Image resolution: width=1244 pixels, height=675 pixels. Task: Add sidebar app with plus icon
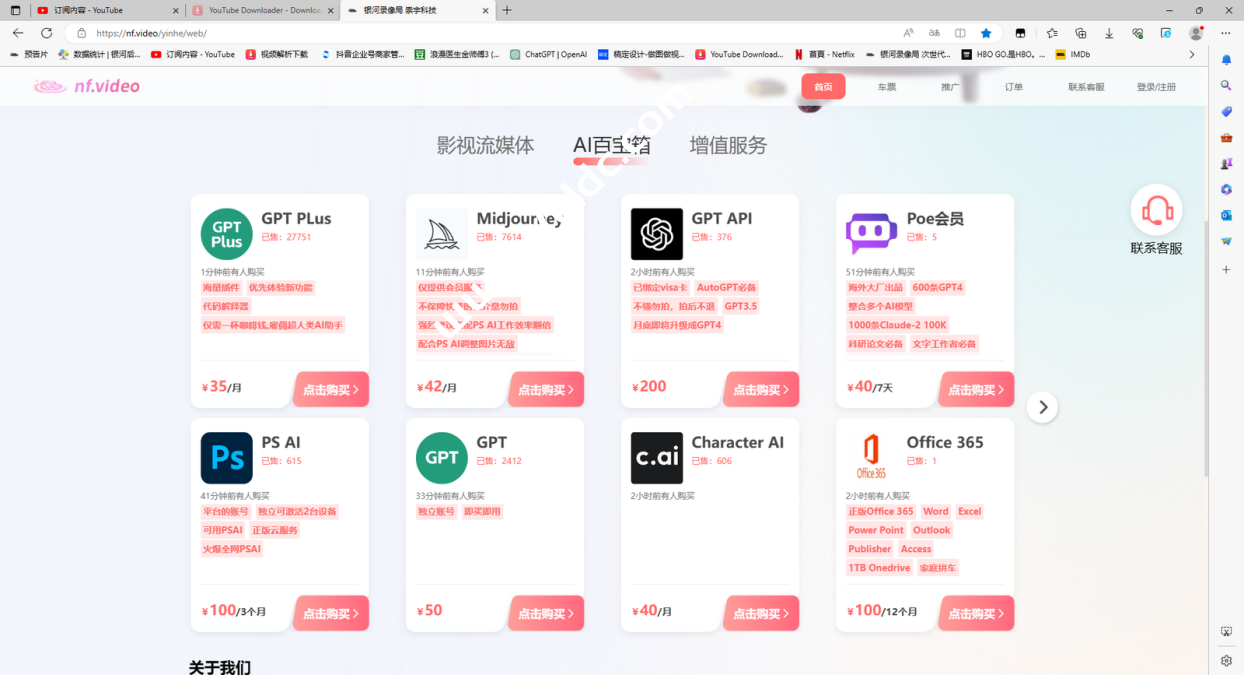(x=1226, y=270)
